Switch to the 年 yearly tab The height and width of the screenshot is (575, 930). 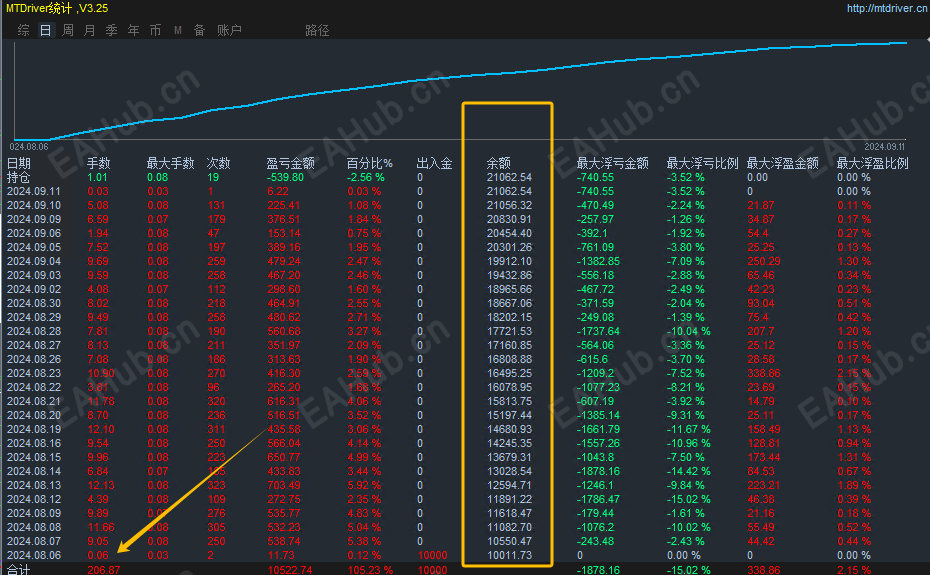[x=133, y=30]
